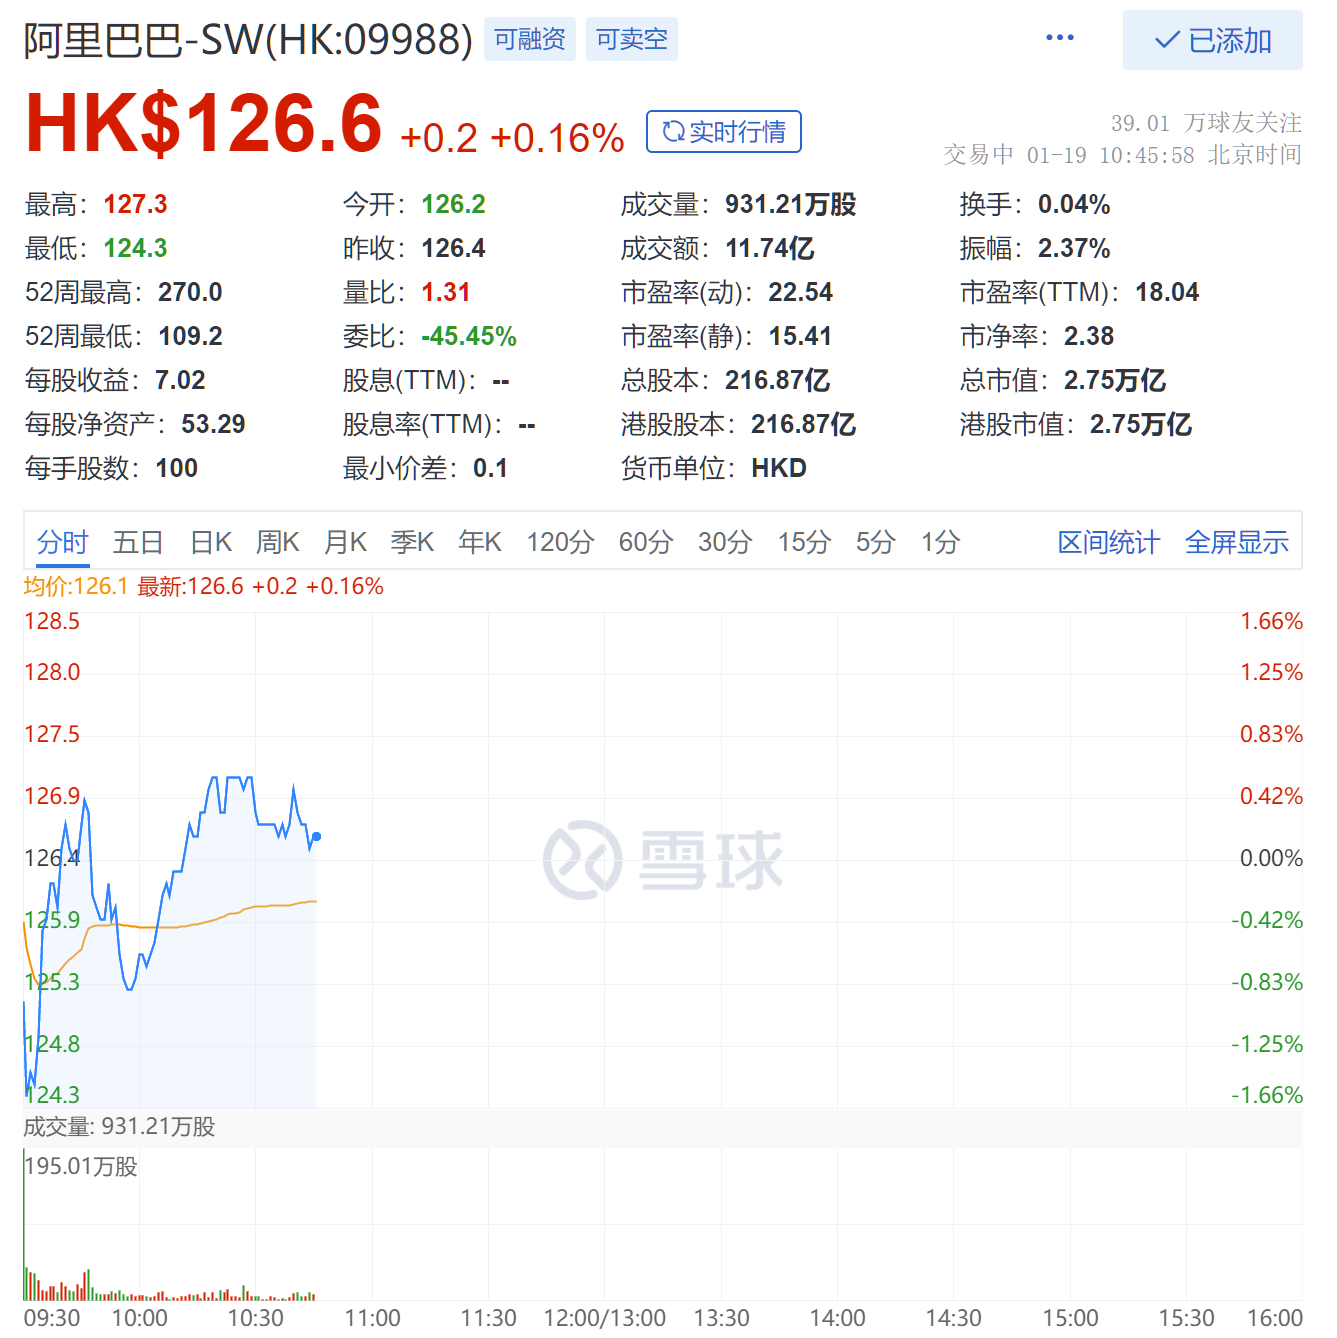The height and width of the screenshot is (1338, 1337).
Task: Click the 全屏显示 link
Action: click(x=1237, y=542)
